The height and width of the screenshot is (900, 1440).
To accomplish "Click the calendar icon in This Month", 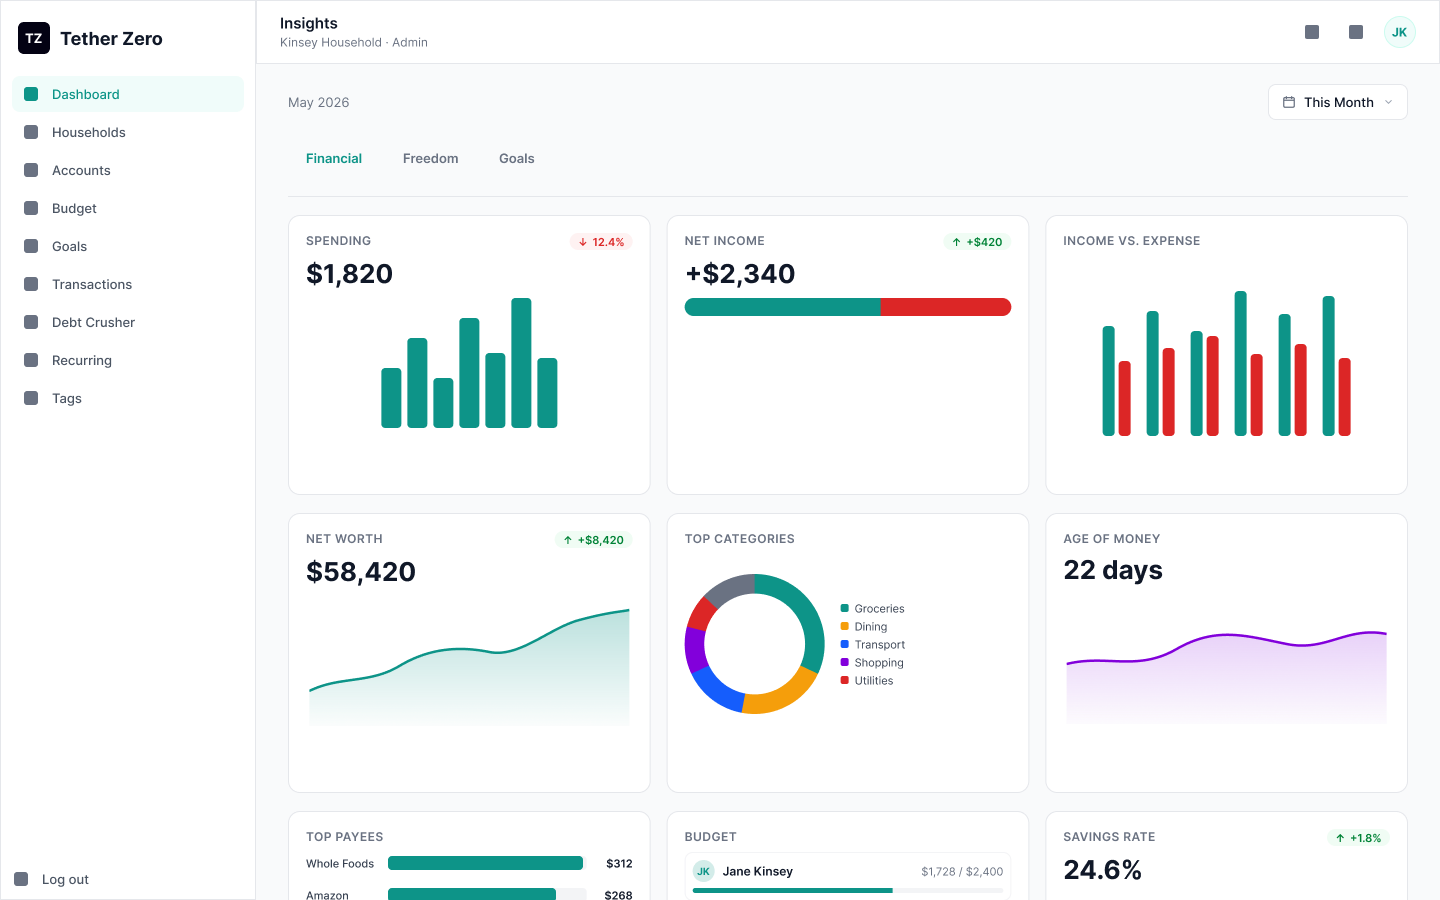I will coord(1289,102).
